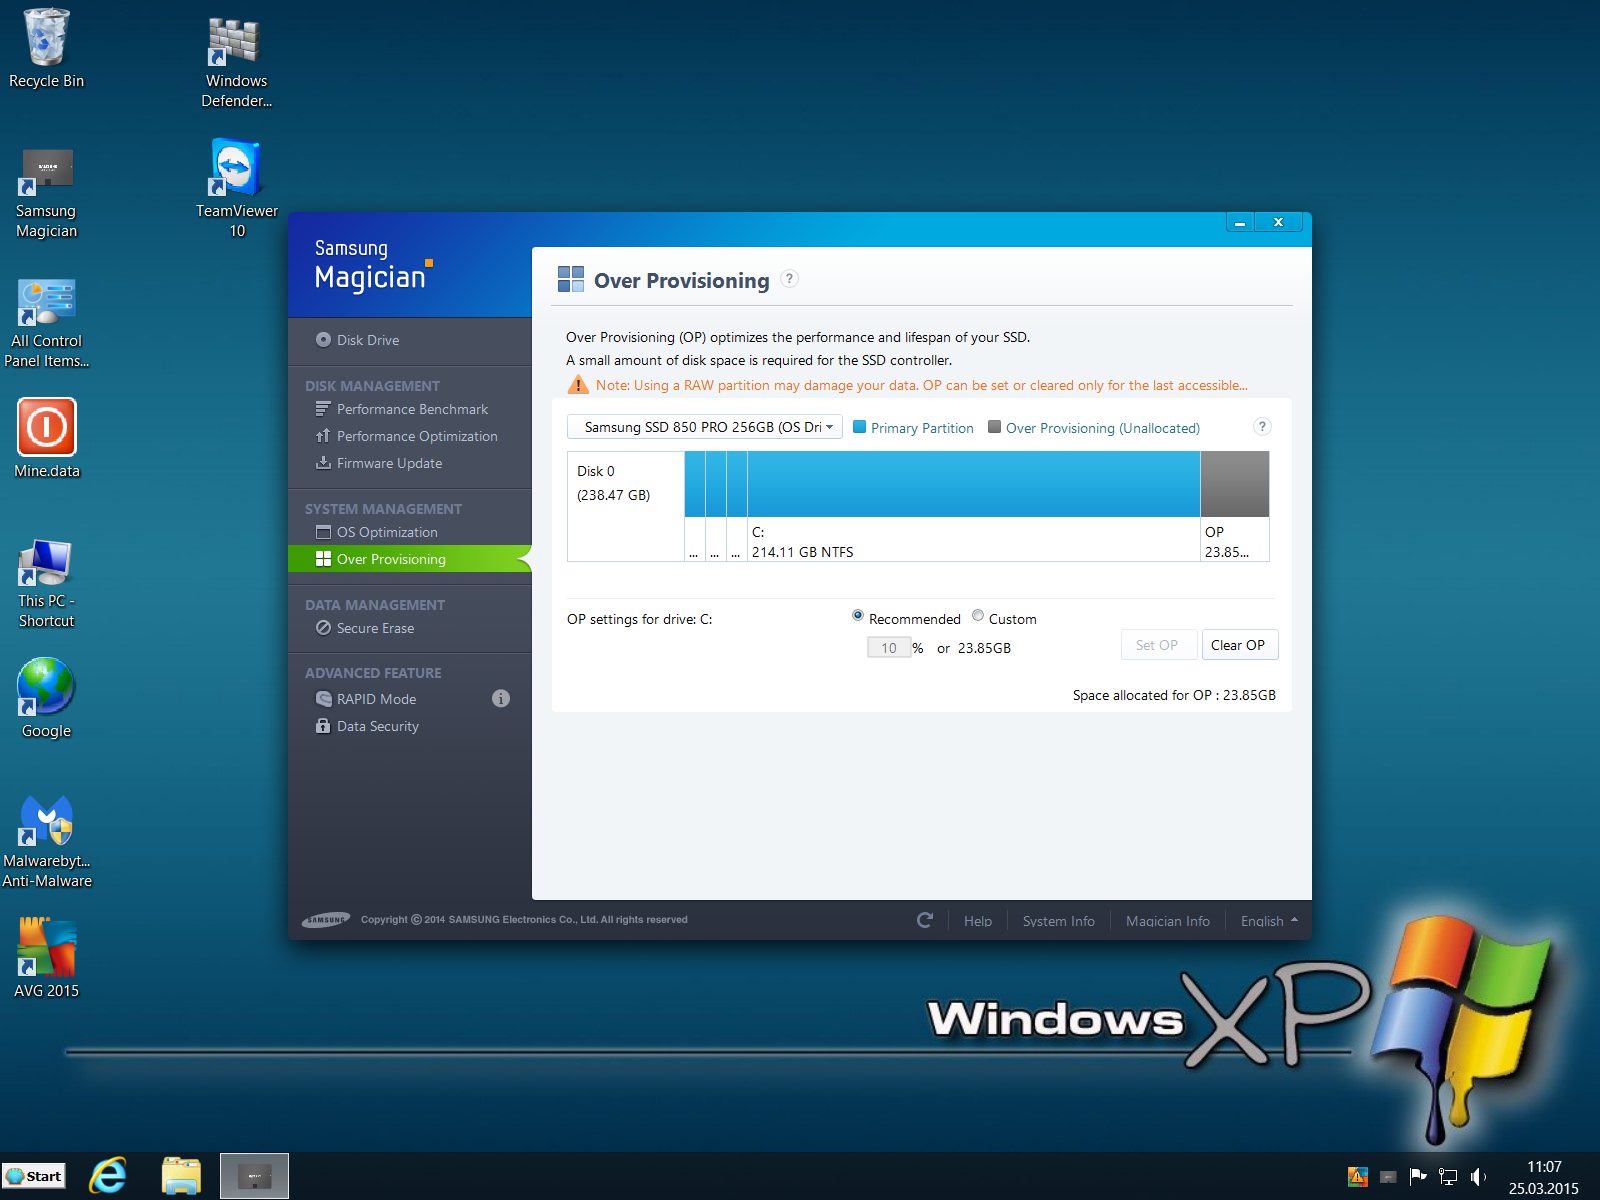The image size is (1600, 1200).
Task: Select the Recommended radio button
Action: click(x=858, y=616)
